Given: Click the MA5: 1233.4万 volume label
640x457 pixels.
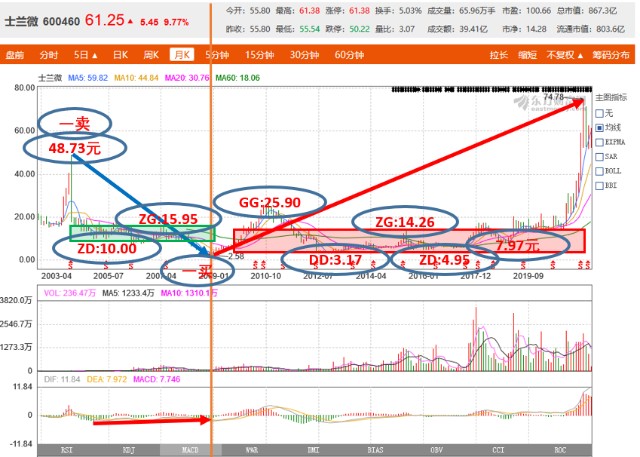Looking at the screenshot, I should [128, 293].
